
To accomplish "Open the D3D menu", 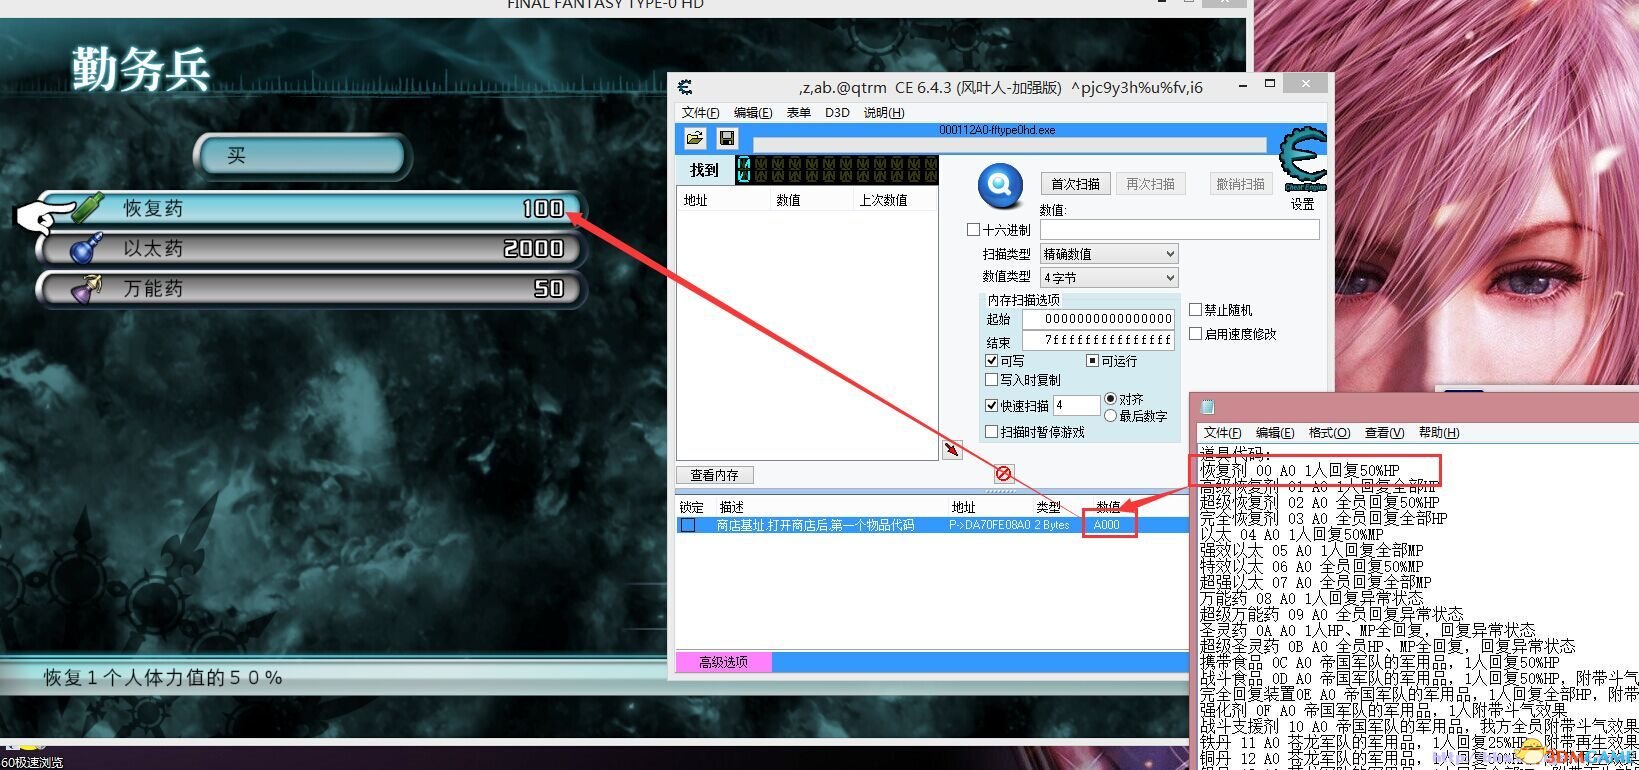I will [x=837, y=113].
